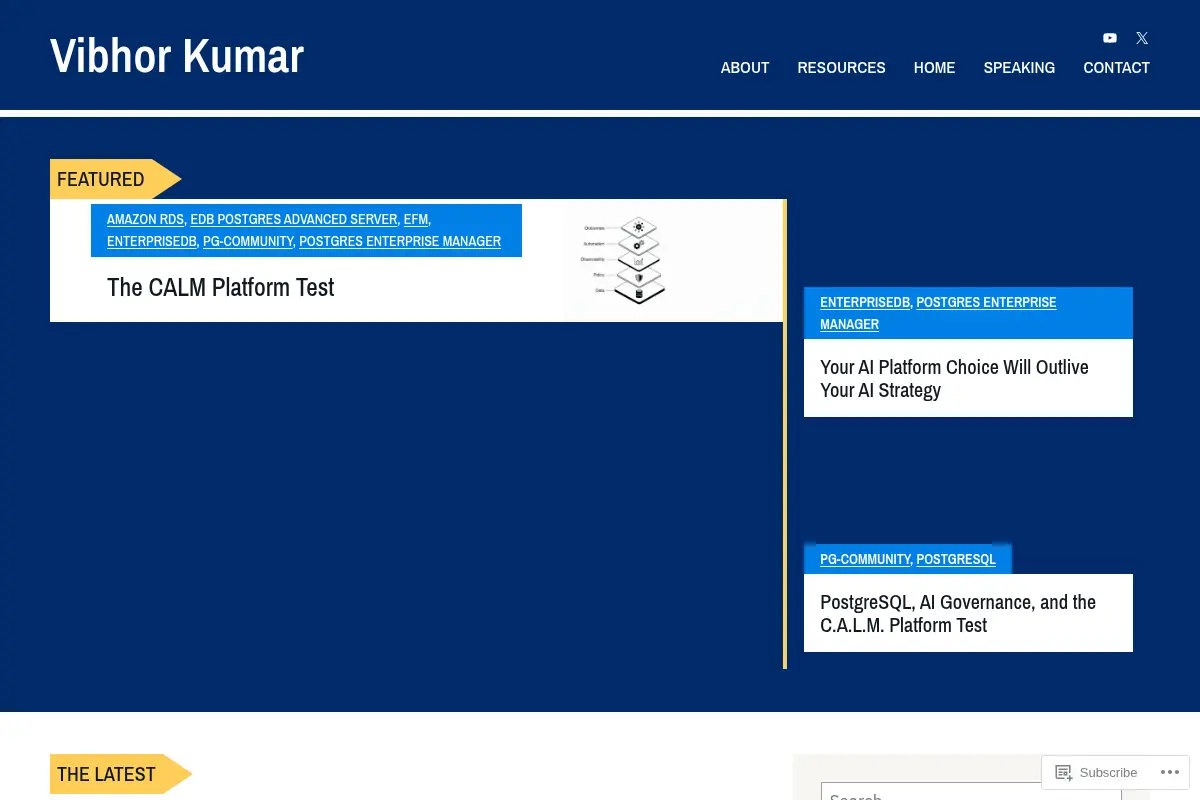Open PG-Community category on AI Governance post

(865, 559)
